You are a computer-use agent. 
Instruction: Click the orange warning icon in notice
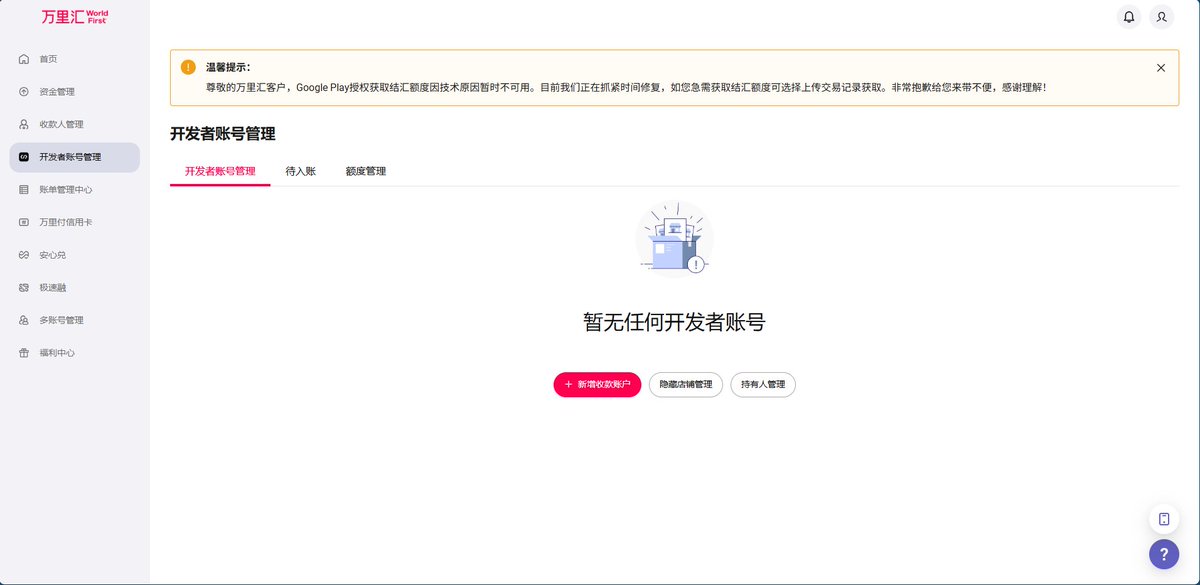point(188,67)
